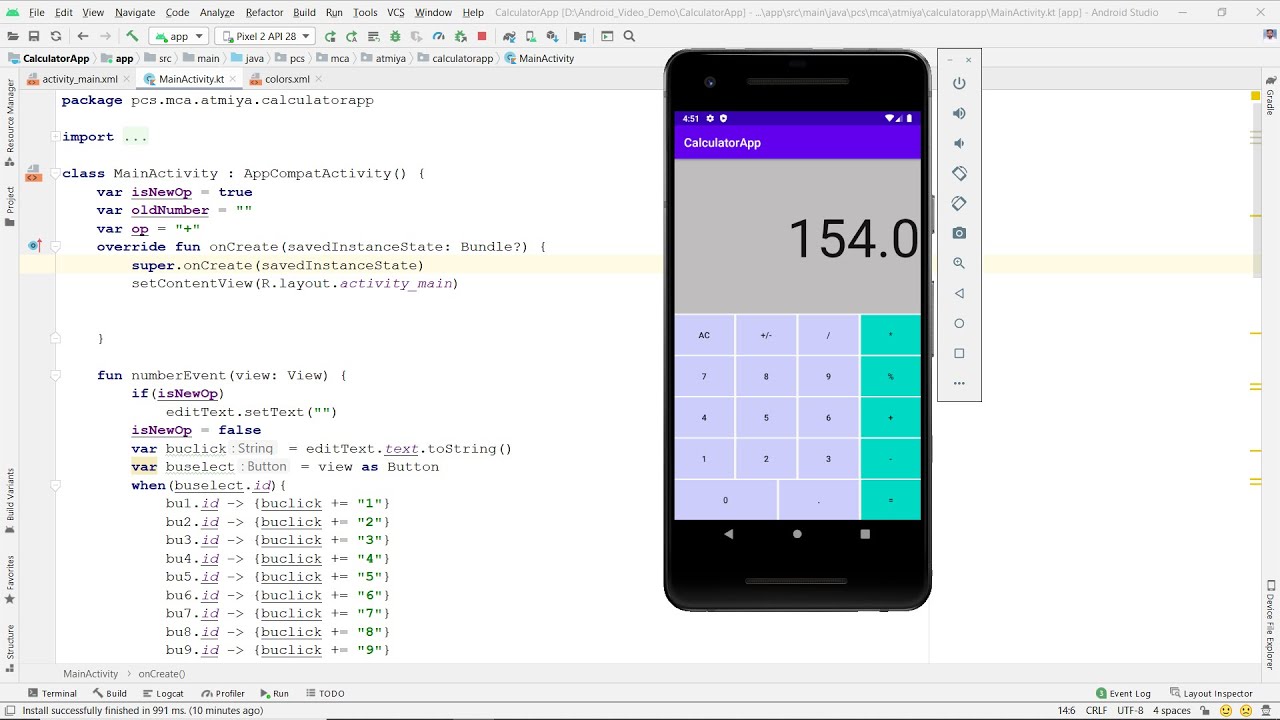
Task: Switch to the colors.xml tab
Action: [x=287, y=79]
